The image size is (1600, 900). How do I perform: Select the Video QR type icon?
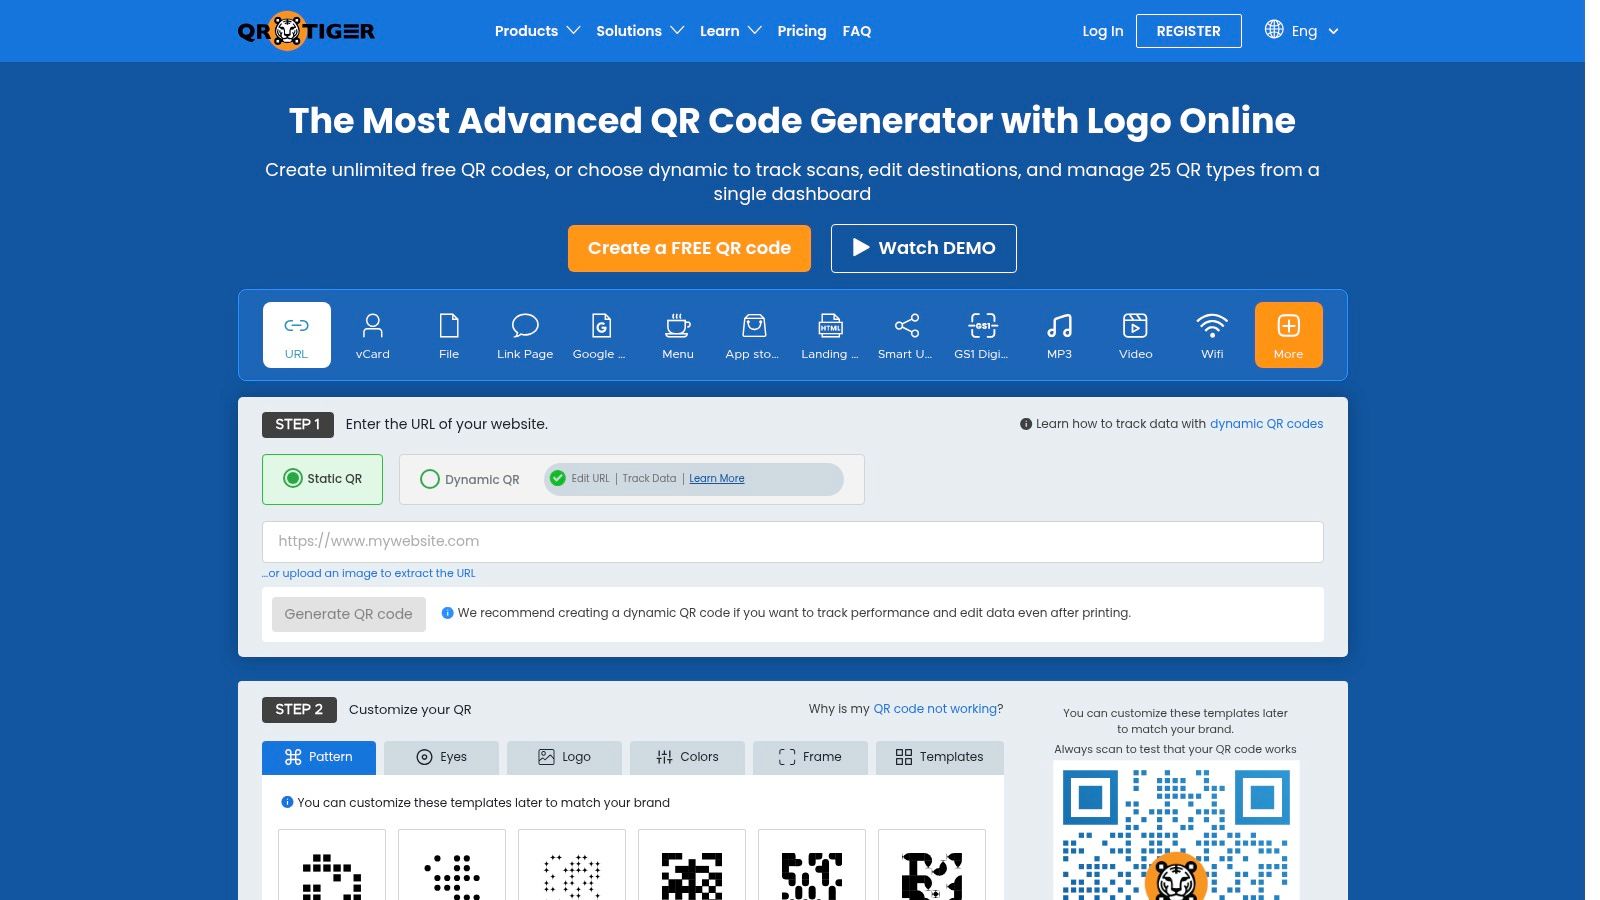1135,334
